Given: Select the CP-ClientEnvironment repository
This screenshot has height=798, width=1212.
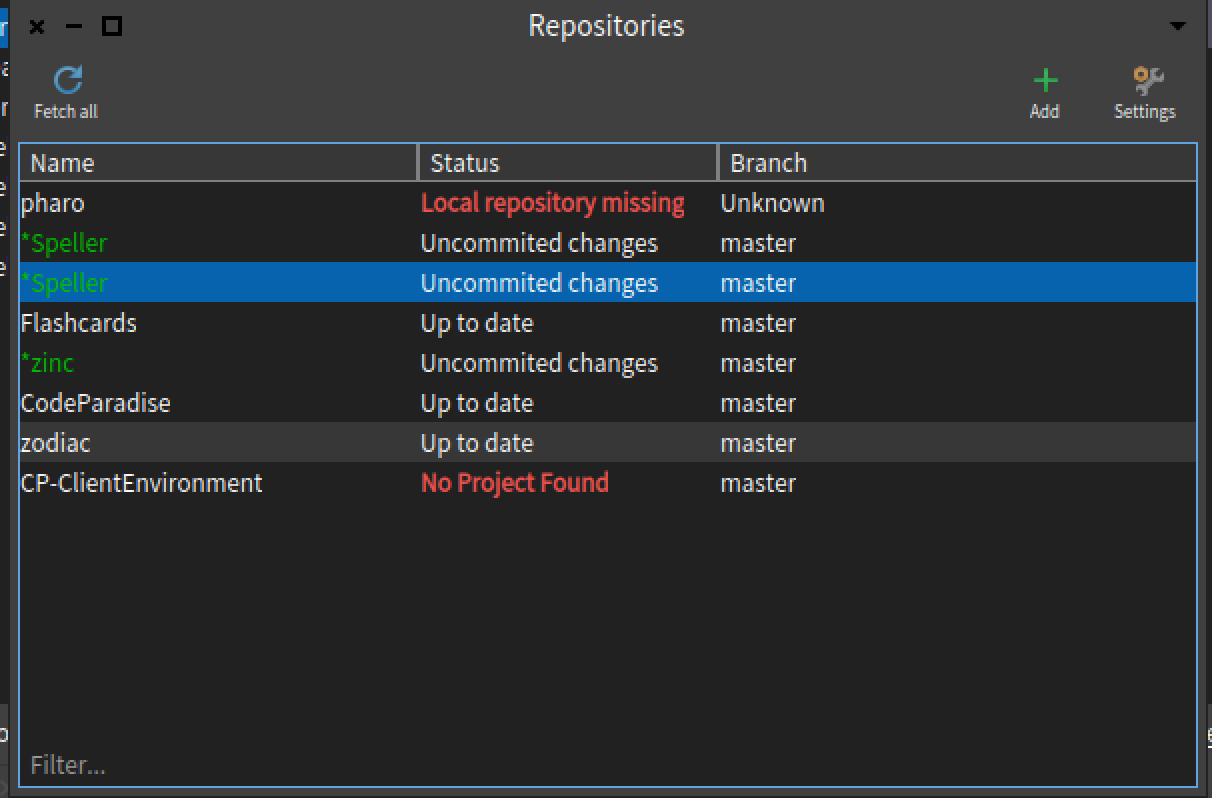Looking at the screenshot, I should [x=142, y=483].
